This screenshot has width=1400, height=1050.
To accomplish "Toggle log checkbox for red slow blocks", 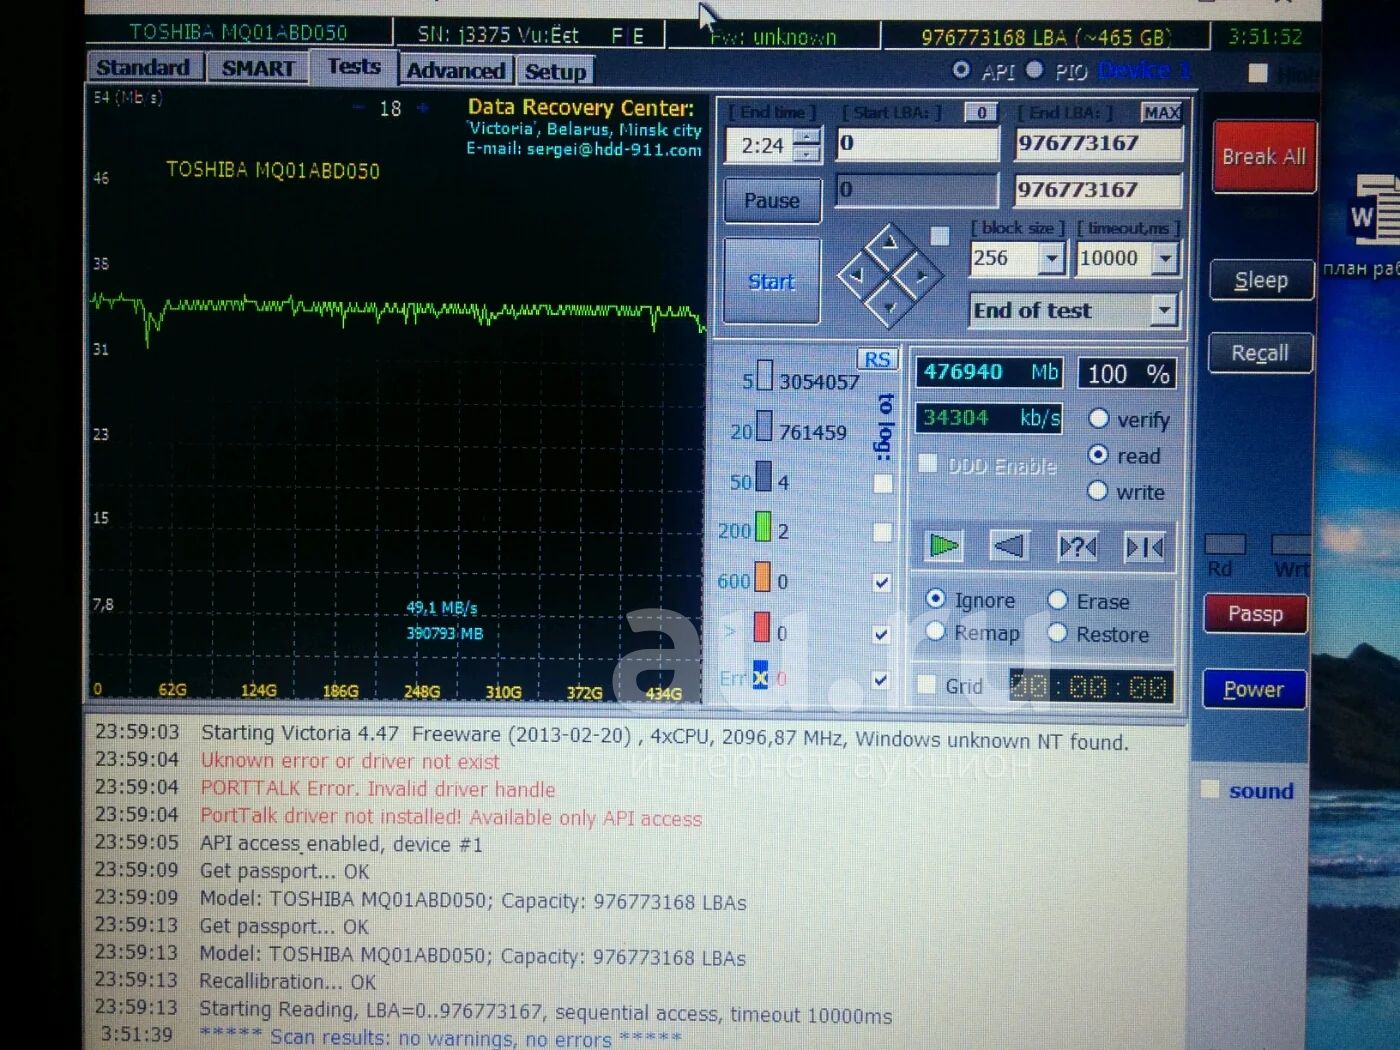I will tap(881, 633).
